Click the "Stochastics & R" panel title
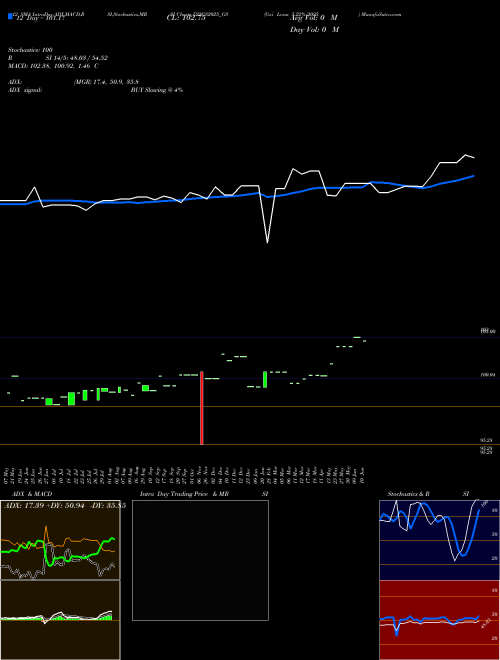 409,494
